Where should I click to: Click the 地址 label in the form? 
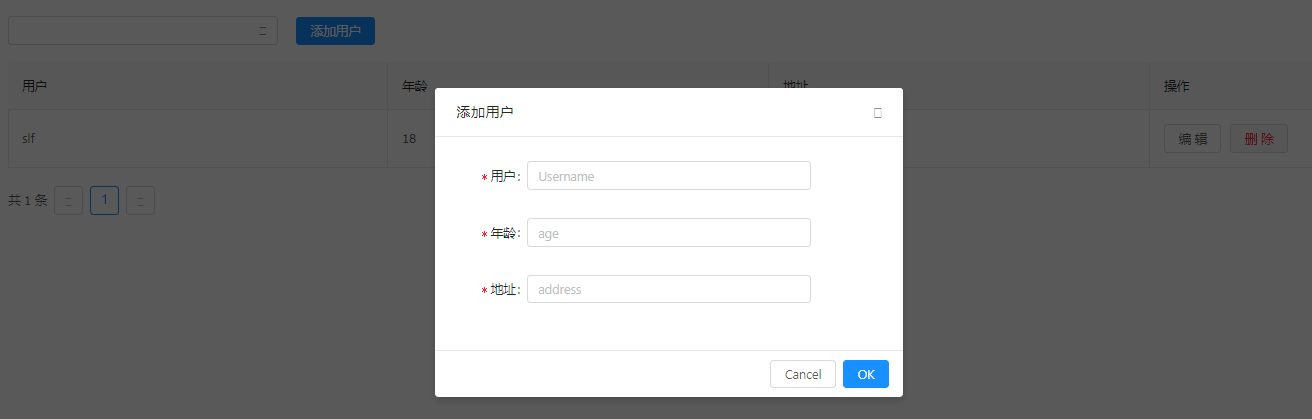(504, 290)
